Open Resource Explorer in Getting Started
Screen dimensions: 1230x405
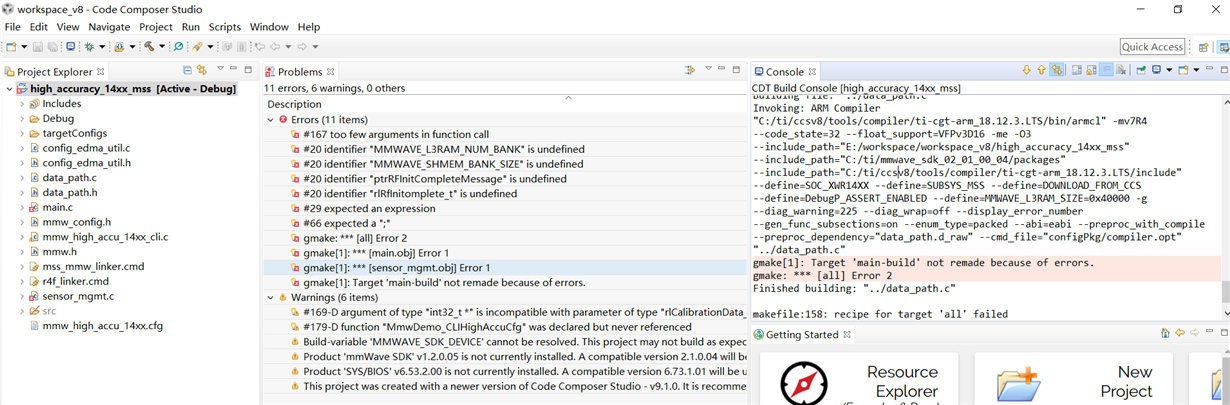pyautogui.click(x=856, y=381)
